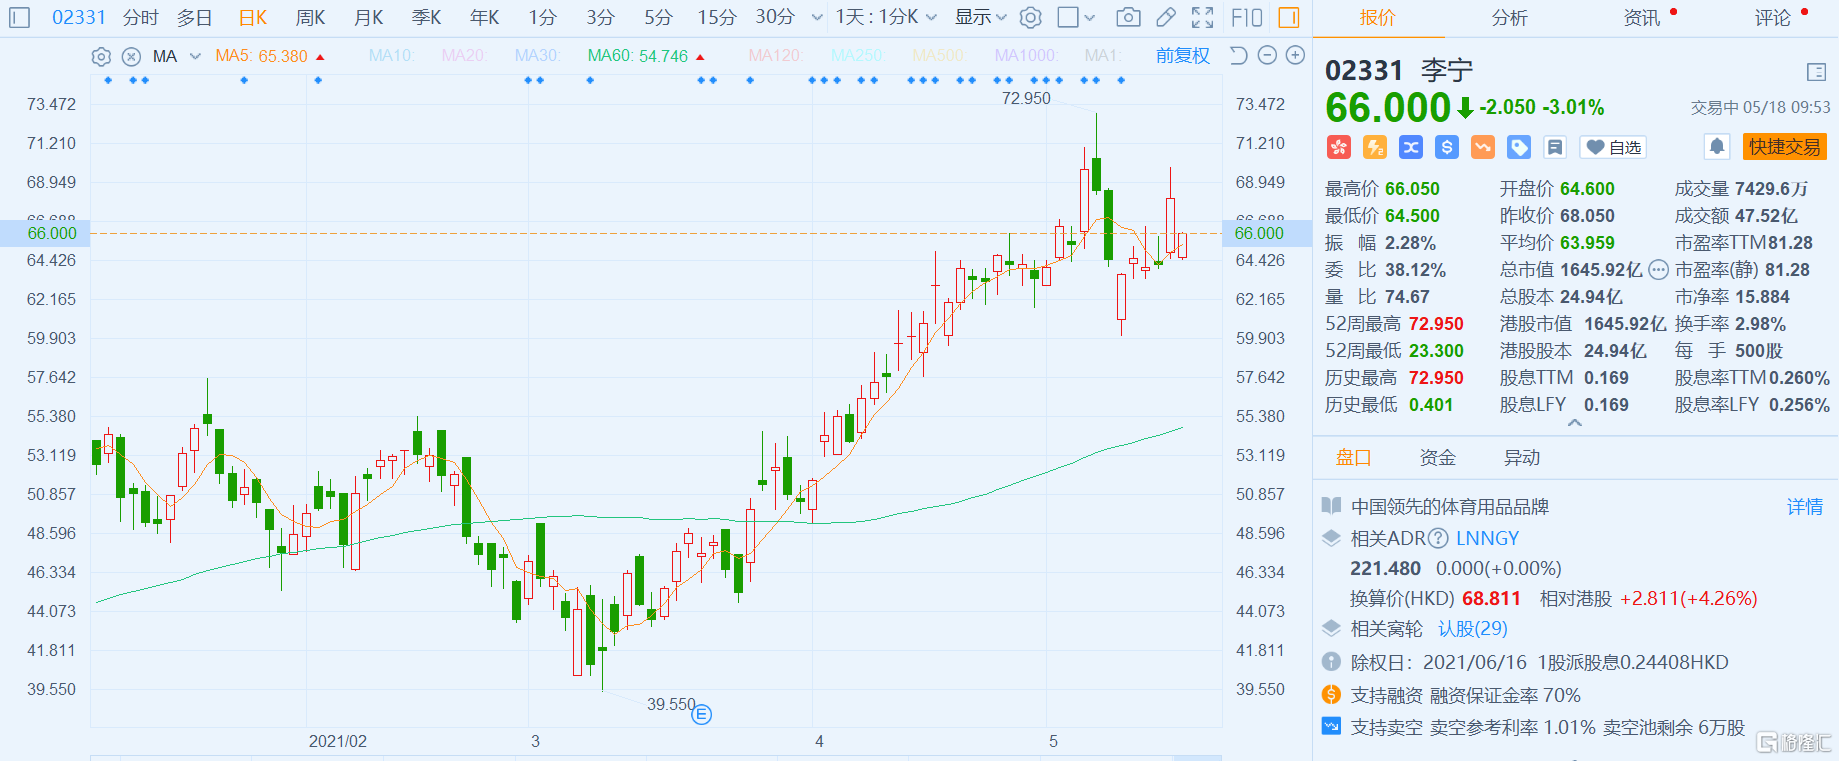
Task: Remove the MA indicator with X icon
Action: [x=131, y=56]
